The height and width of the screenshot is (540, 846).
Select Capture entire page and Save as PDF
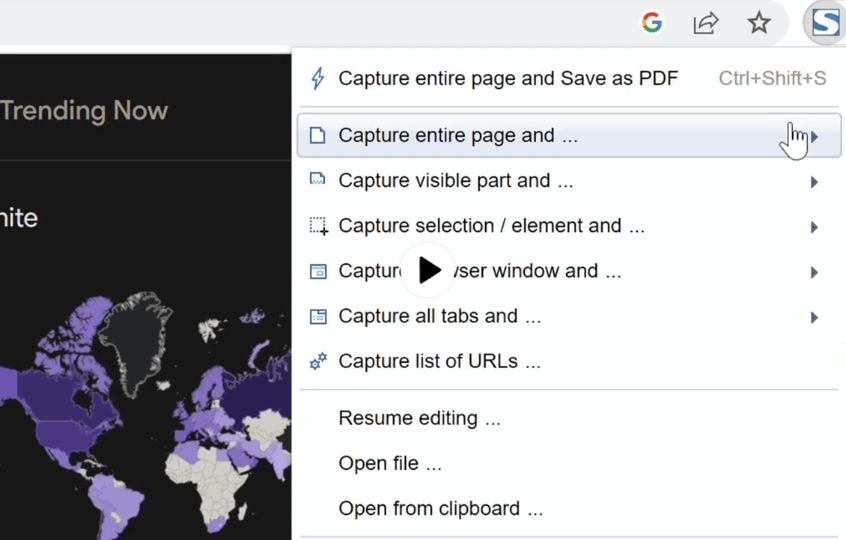pyautogui.click(x=508, y=78)
